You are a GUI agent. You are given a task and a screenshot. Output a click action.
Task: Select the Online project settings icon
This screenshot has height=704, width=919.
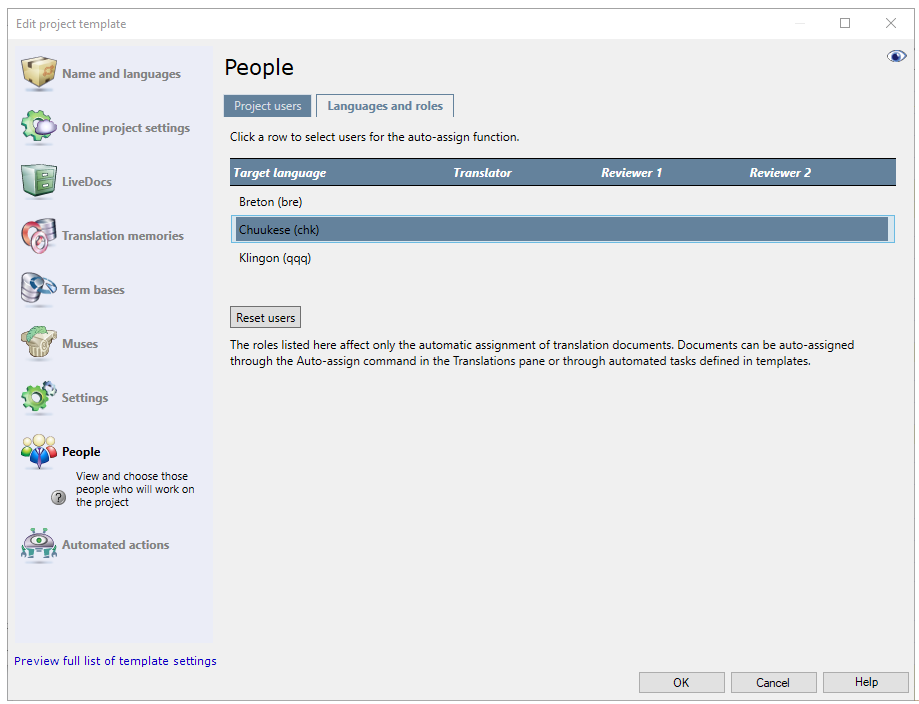click(38, 127)
